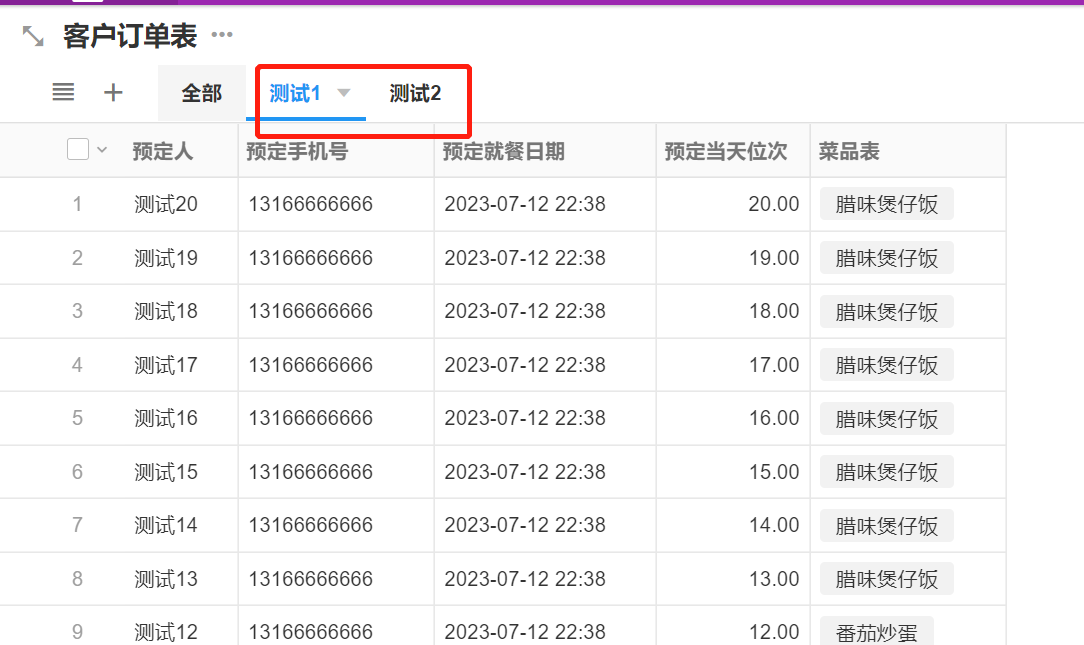Select the cell 测试15
Screen dimensions: 1084x645
[166, 472]
